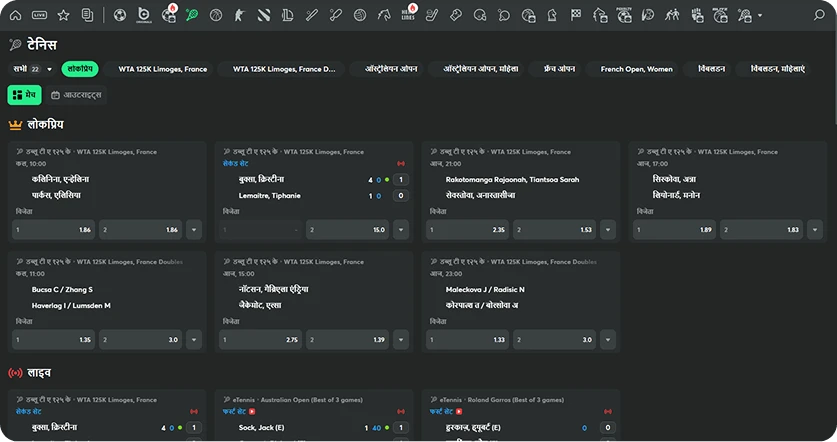This screenshot has width=837, height=442.
Task: Switch to आउटराइट्स view
Action: (76, 94)
